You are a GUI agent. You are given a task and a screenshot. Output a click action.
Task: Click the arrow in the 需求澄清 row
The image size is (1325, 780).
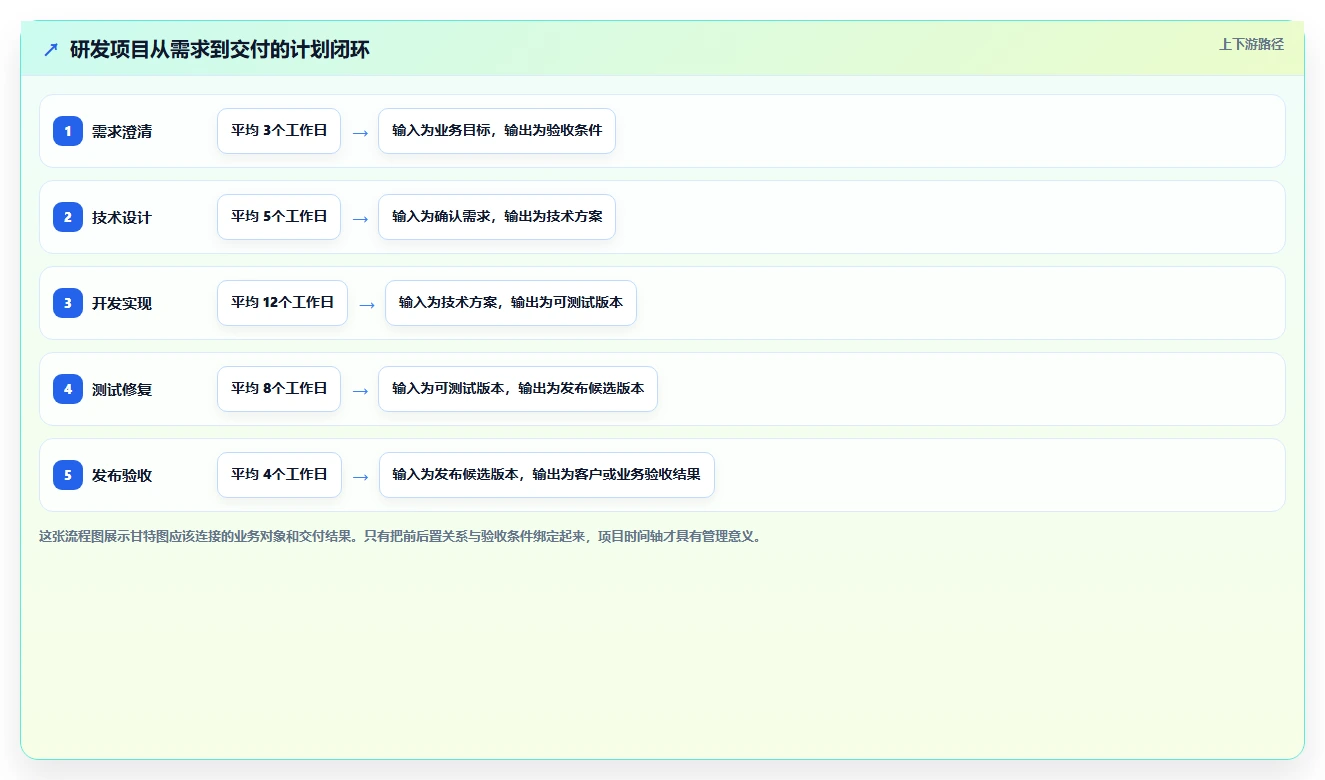pos(360,132)
